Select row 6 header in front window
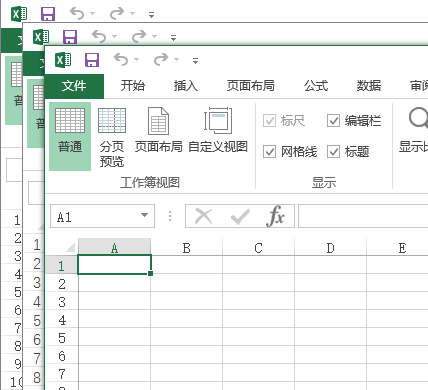The width and height of the screenshot is (428, 390). click(61, 356)
